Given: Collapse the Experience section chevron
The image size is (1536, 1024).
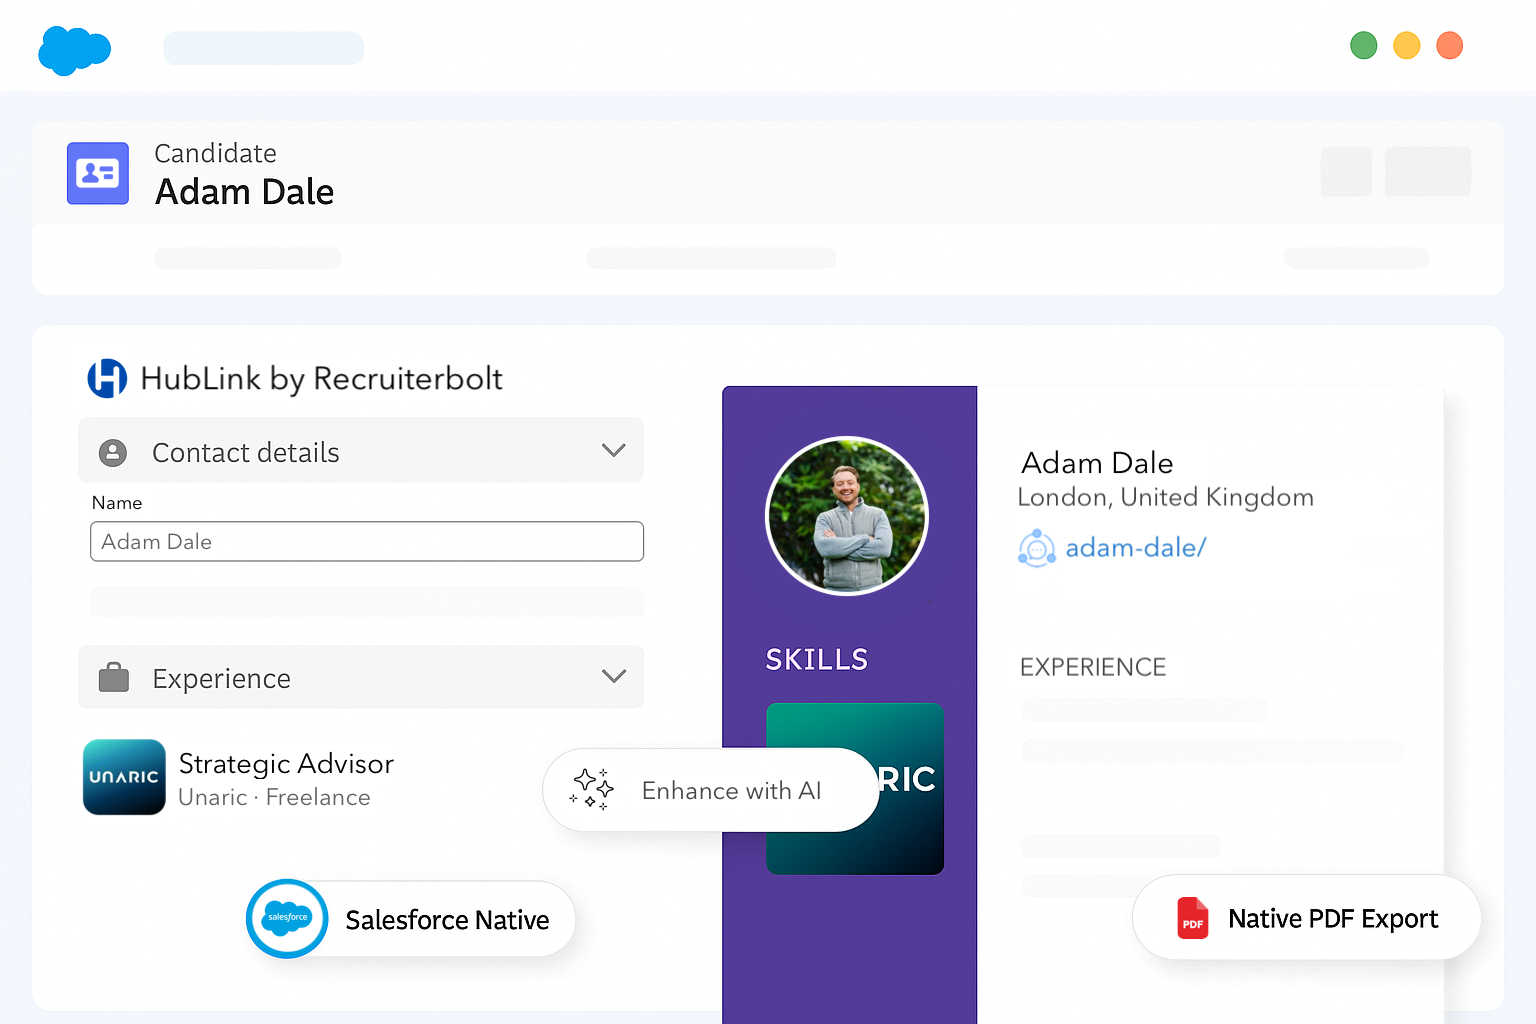Looking at the screenshot, I should (614, 677).
